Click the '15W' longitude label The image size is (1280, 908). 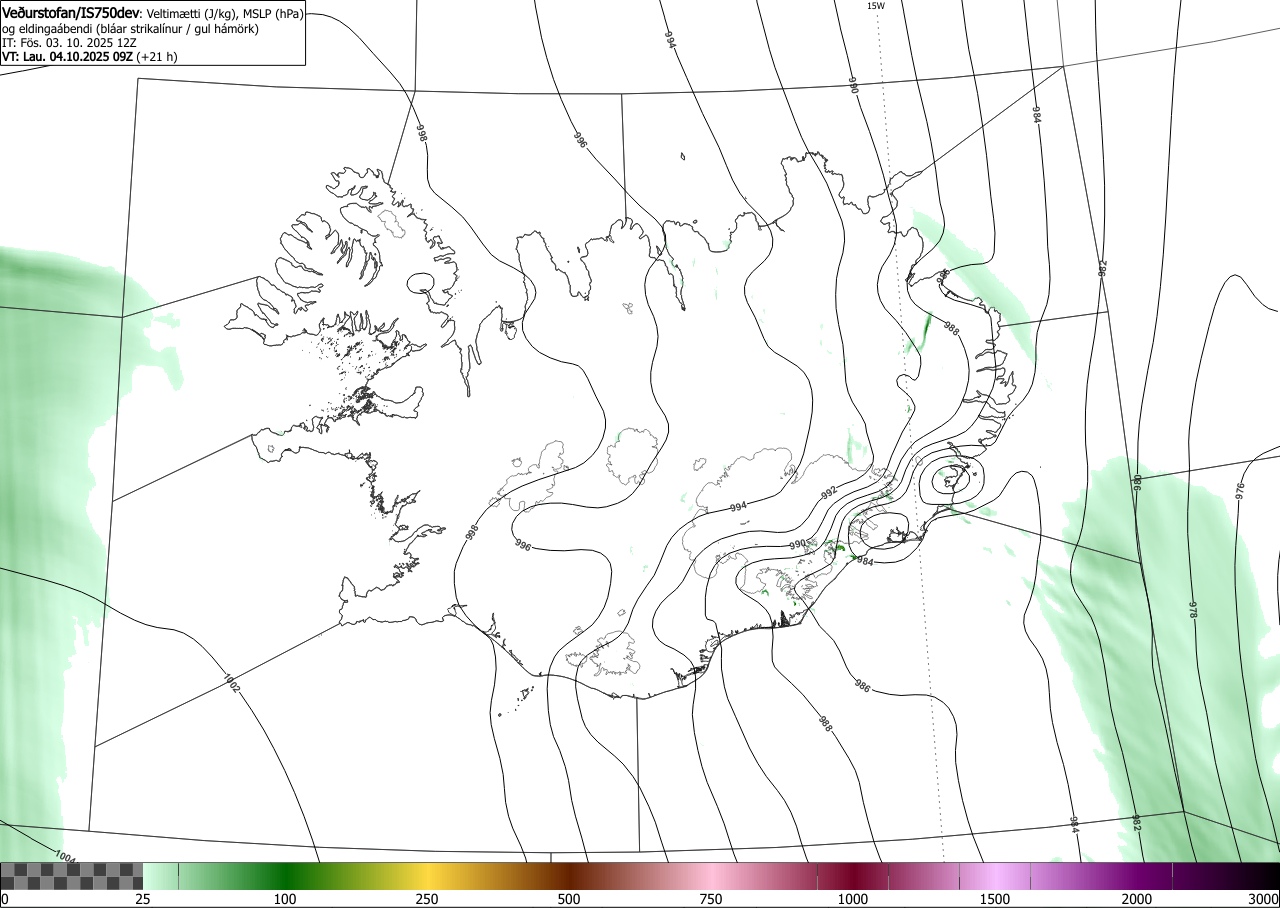pyautogui.click(x=875, y=6)
